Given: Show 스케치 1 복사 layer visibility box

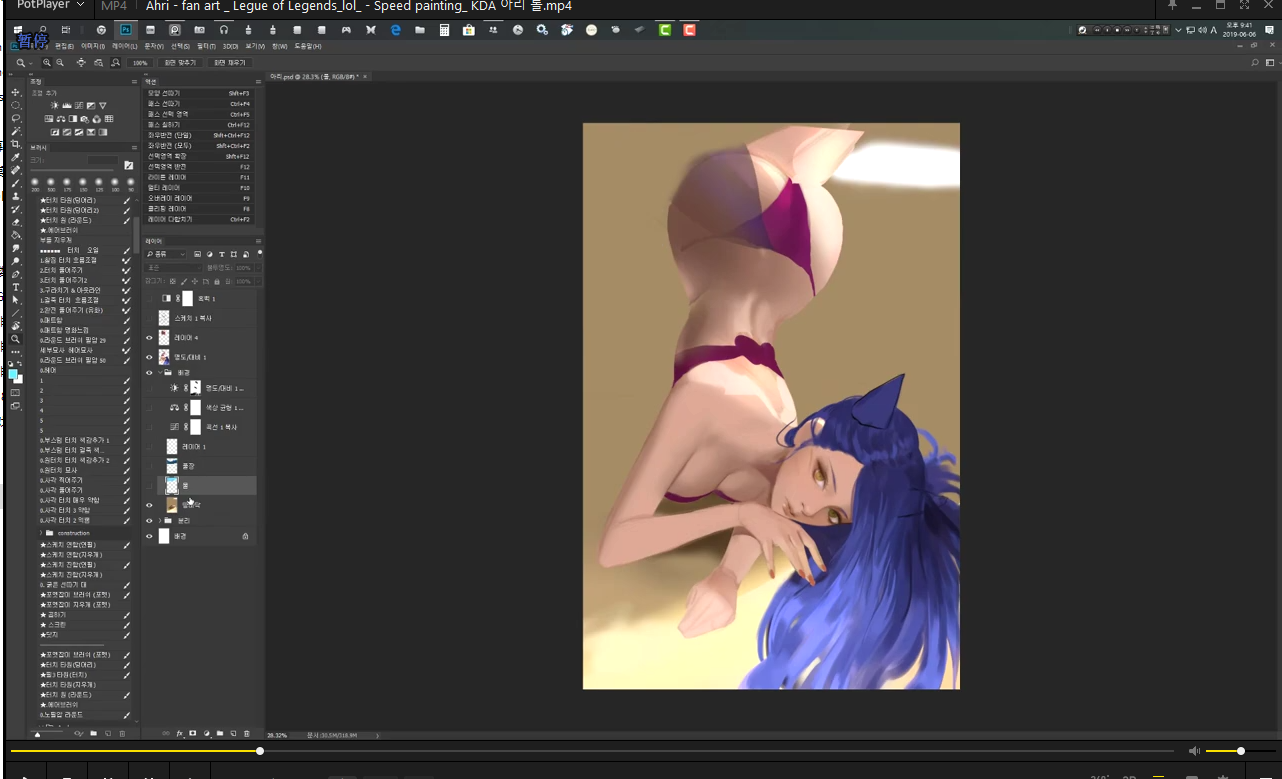Looking at the screenshot, I should [150, 318].
